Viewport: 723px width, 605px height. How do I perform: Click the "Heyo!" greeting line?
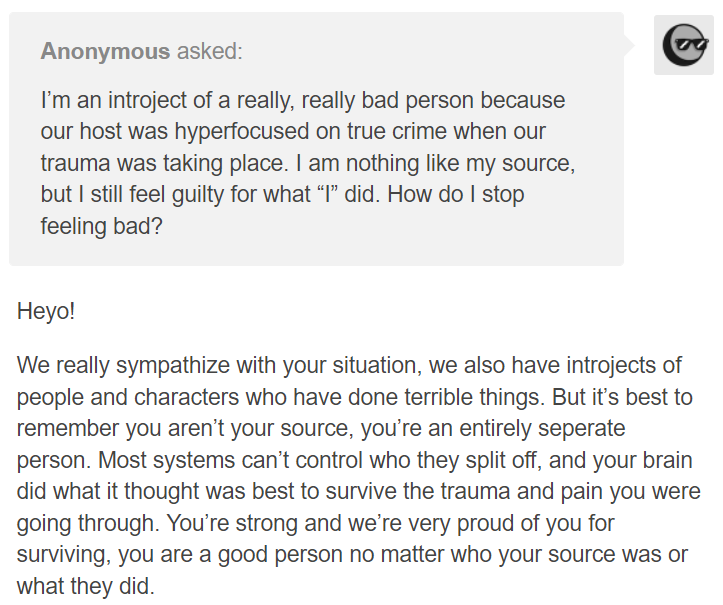tap(46, 311)
